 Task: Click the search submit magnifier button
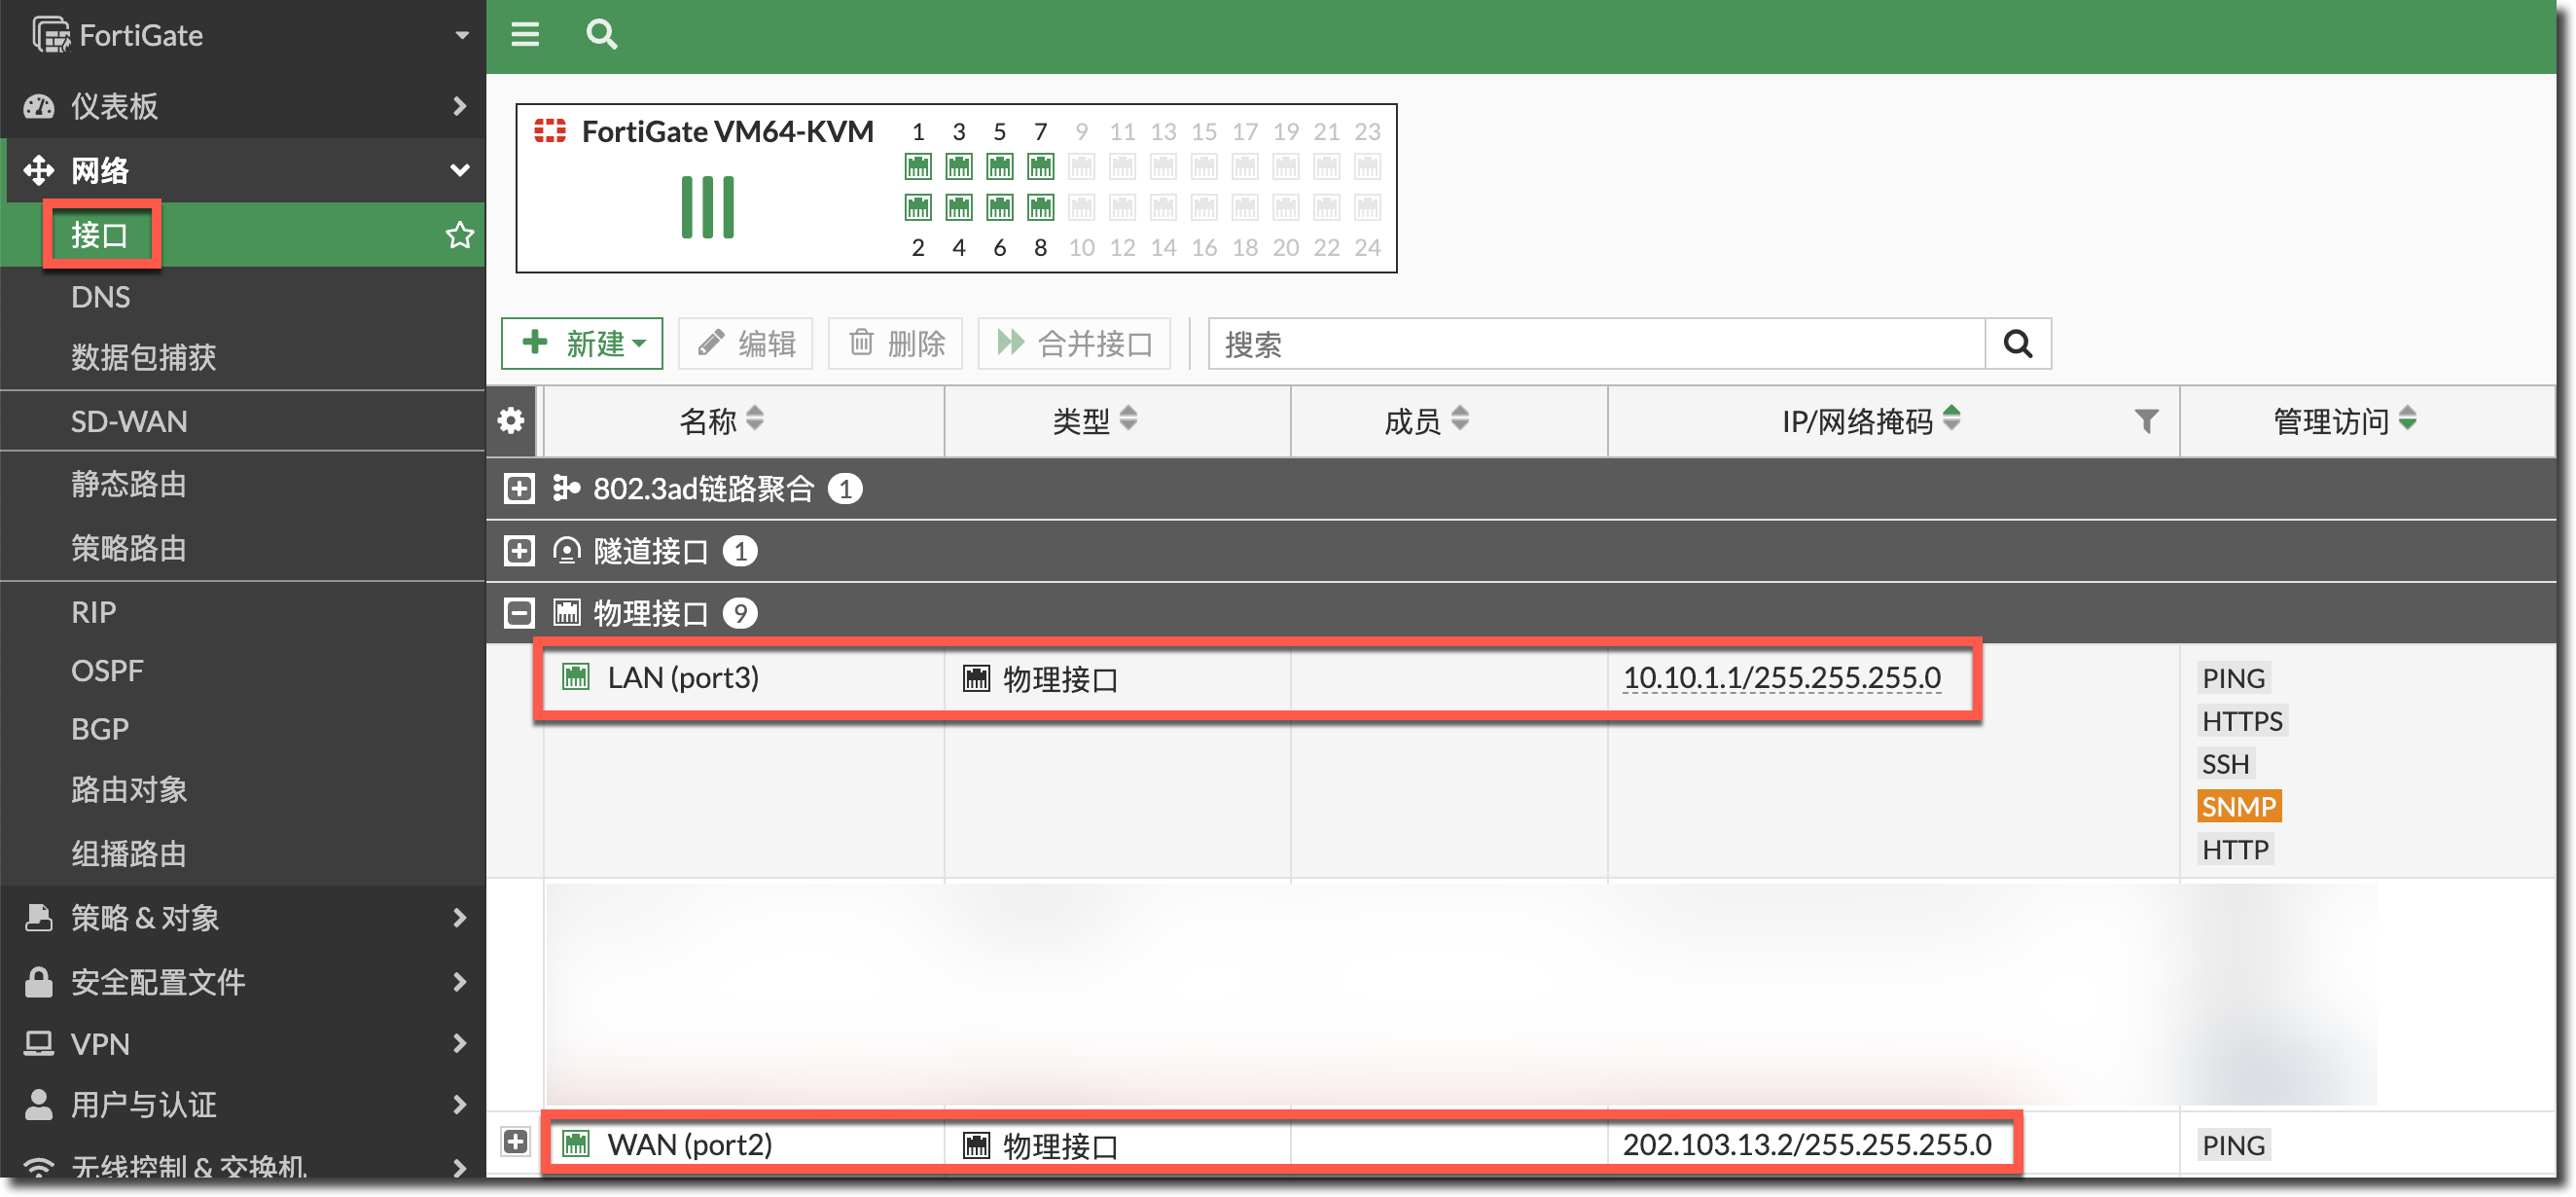click(2017, 344)
